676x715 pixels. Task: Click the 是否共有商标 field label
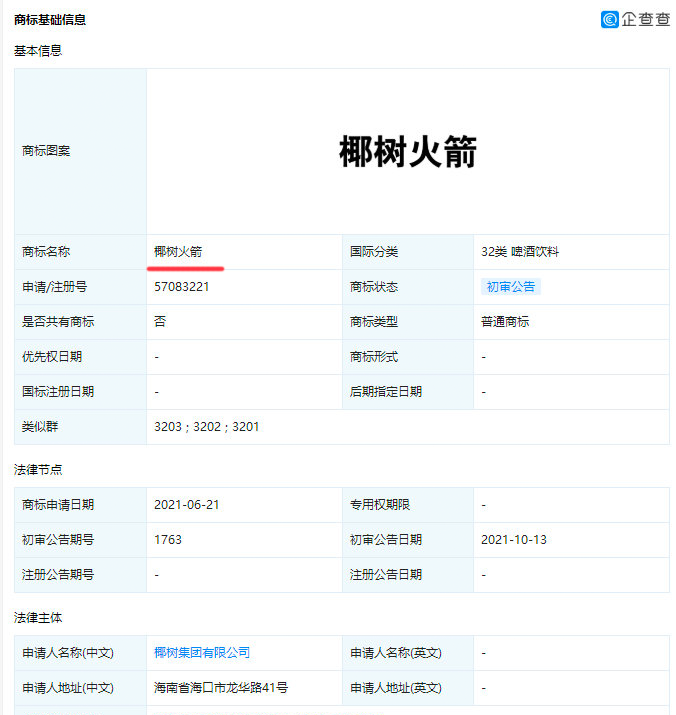[x=58, y=322]
